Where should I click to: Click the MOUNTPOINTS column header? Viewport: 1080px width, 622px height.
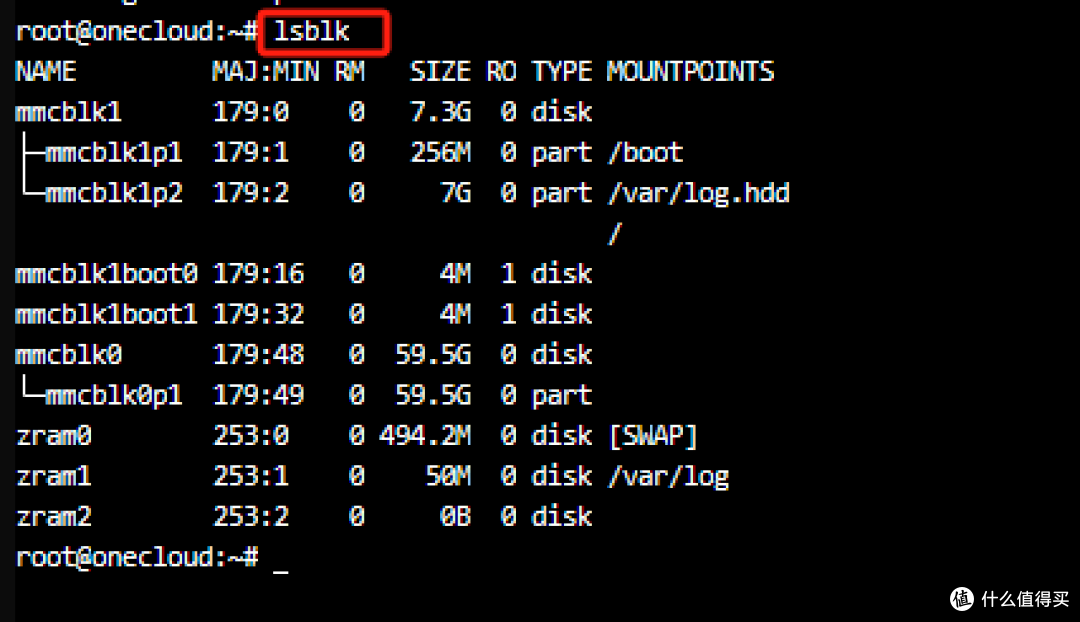pos(690,72)
